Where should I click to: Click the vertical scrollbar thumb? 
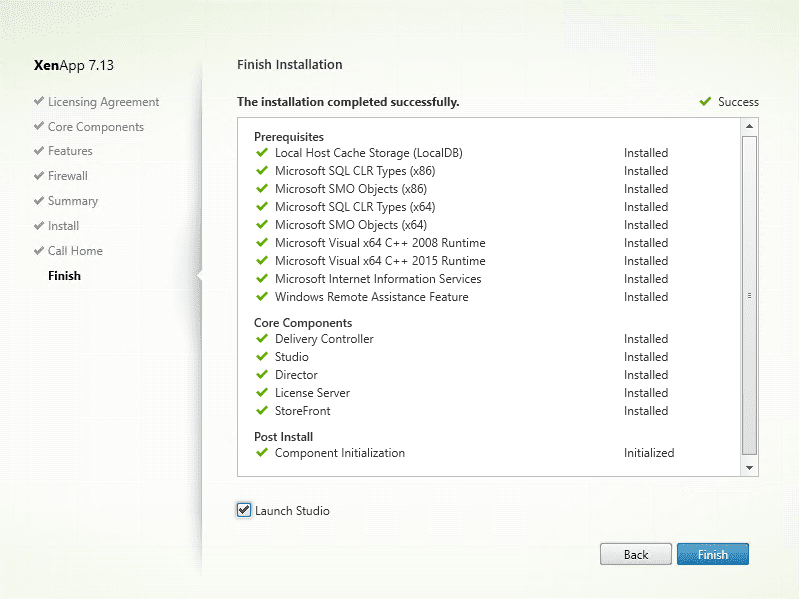point(749,295)
